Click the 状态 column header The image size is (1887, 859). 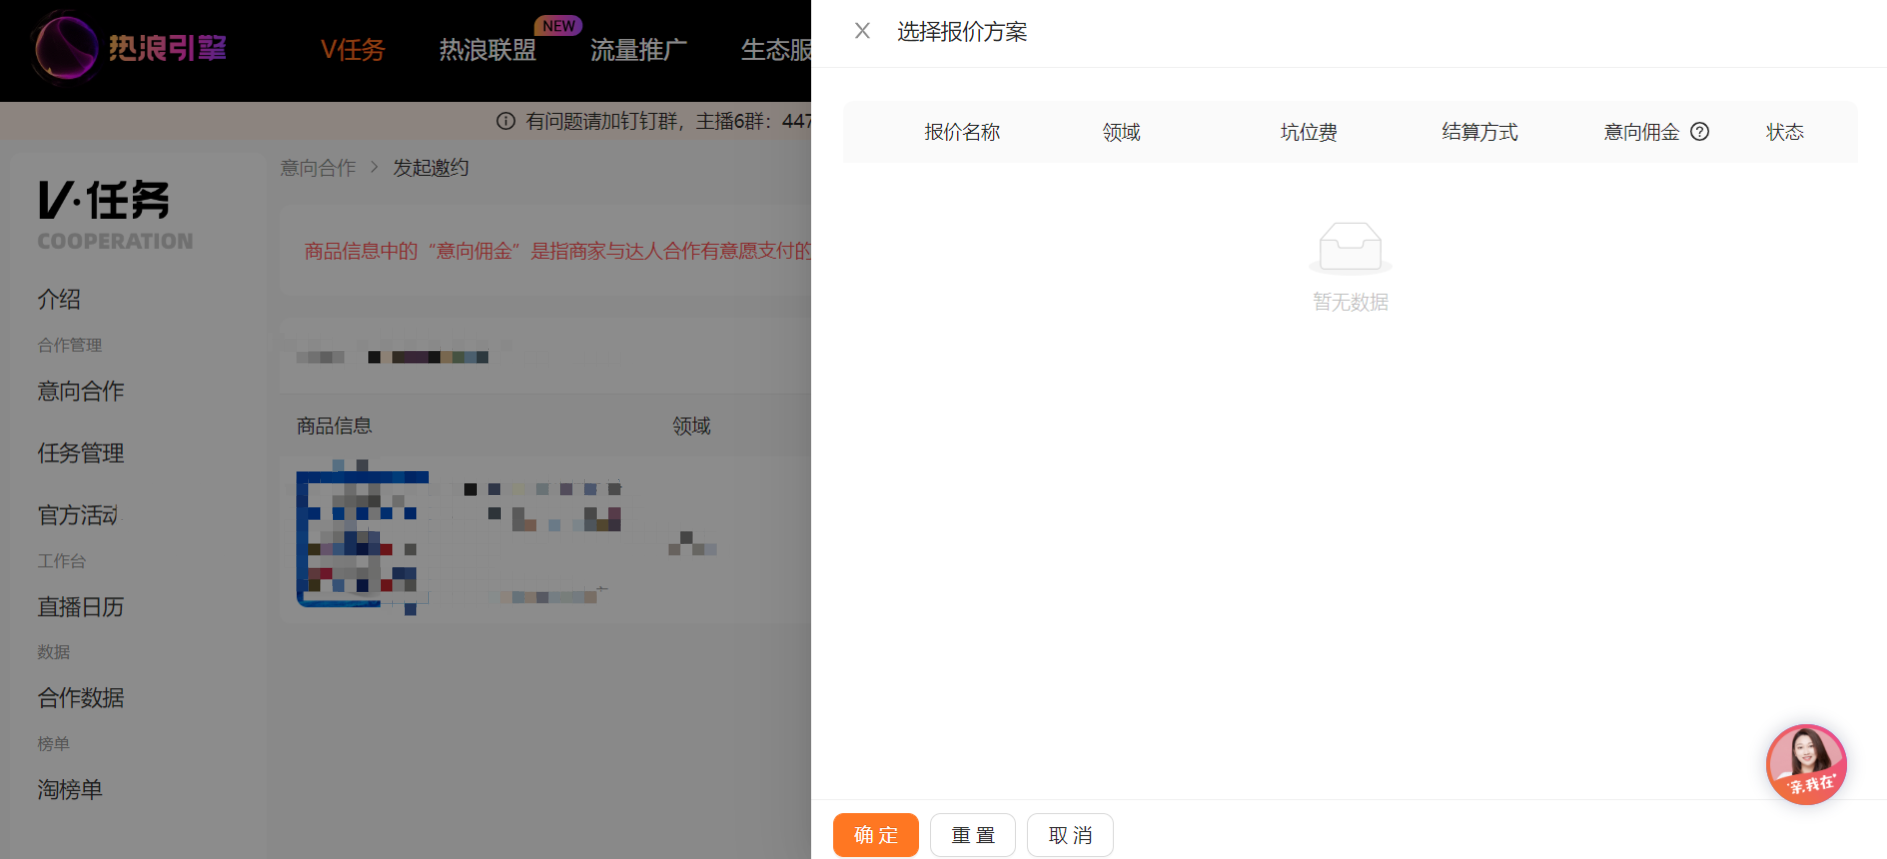1785,132
